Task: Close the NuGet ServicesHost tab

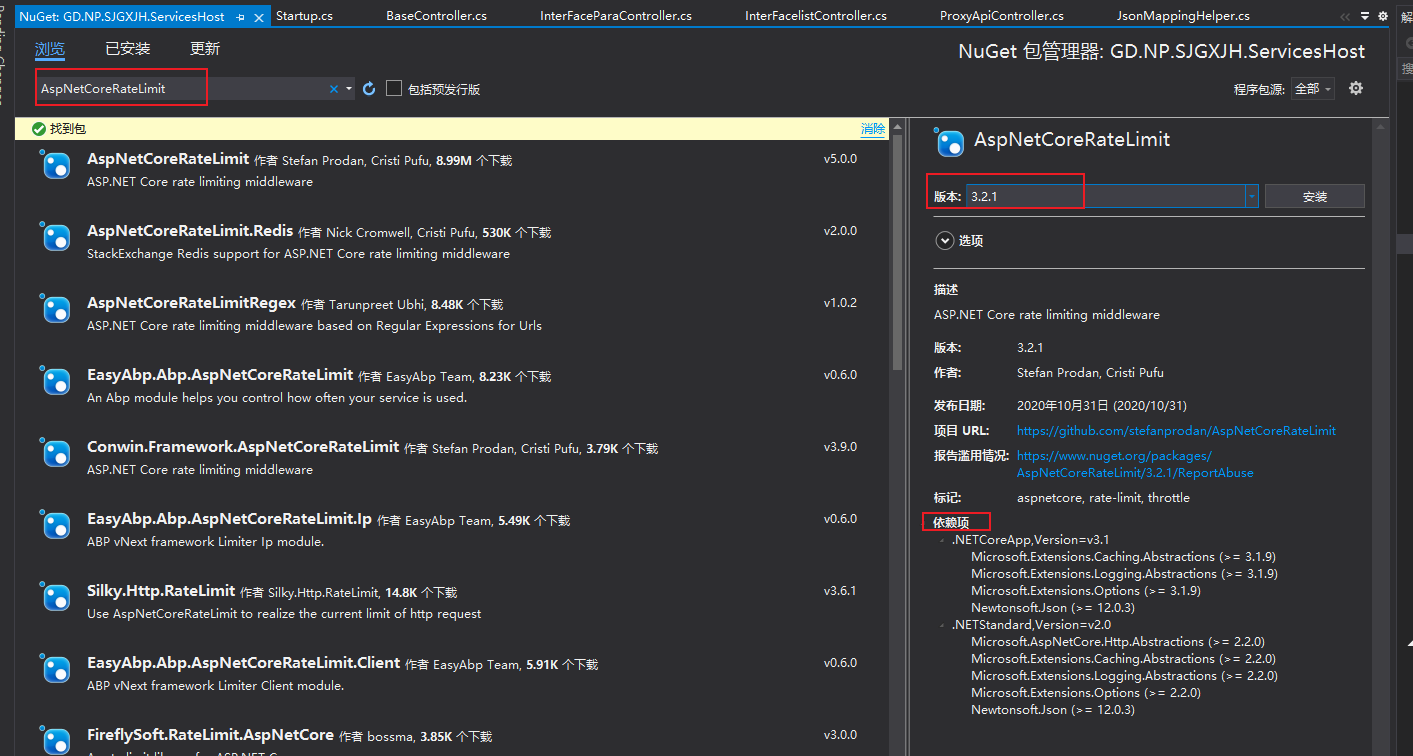Action: (260, 17)
